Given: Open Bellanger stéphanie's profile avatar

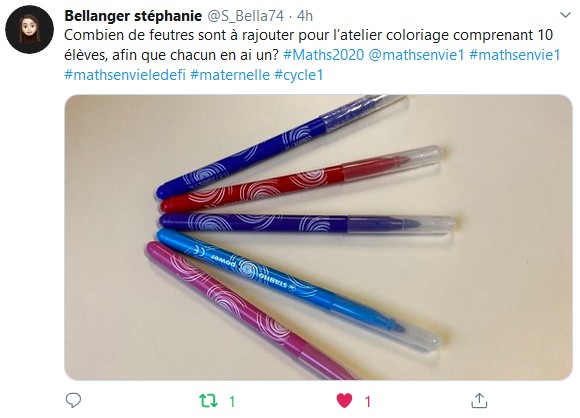Looking at the screenshot, I should coord(30,30).
